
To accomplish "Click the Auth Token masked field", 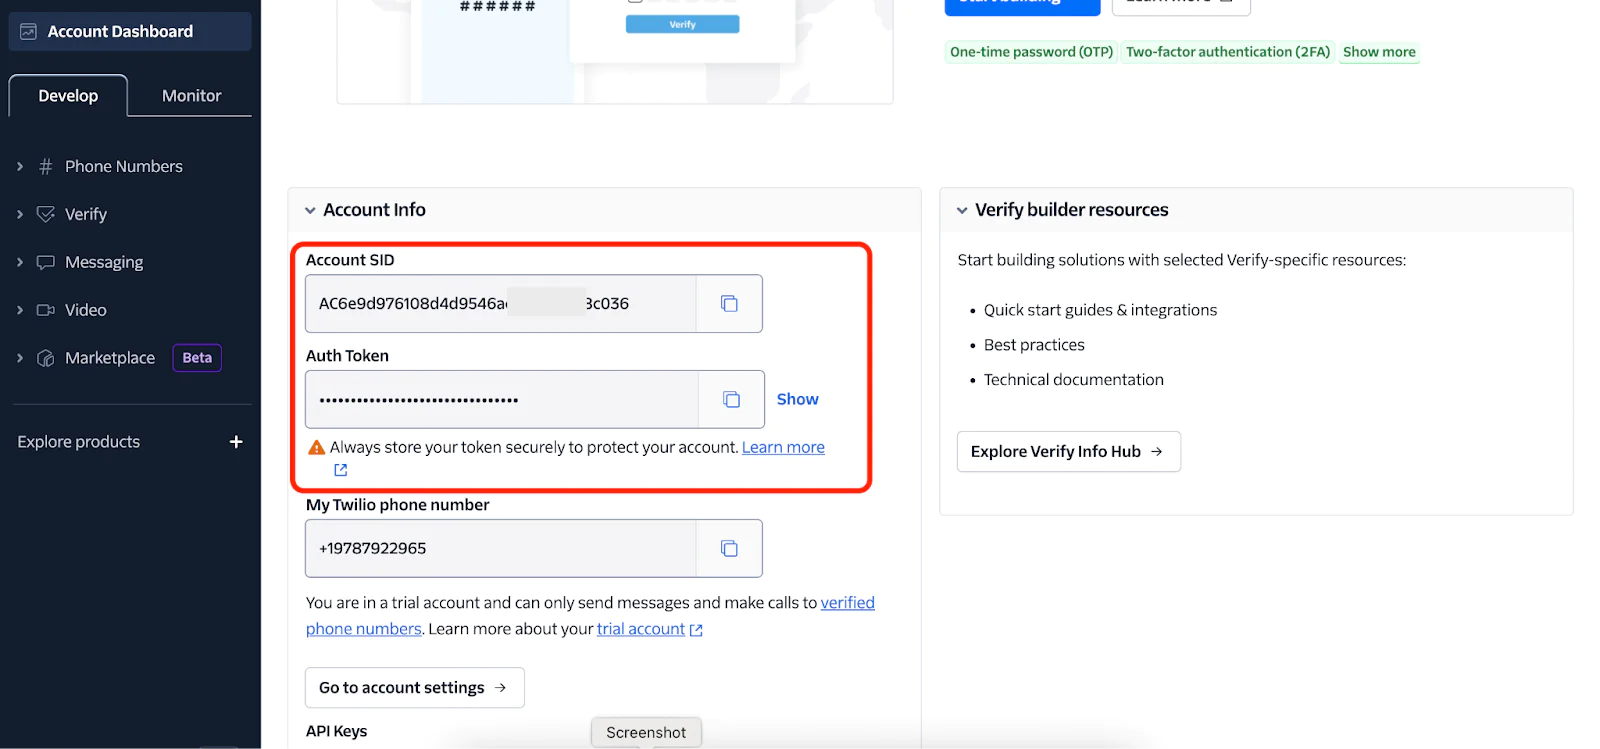I will pos(502,400).
